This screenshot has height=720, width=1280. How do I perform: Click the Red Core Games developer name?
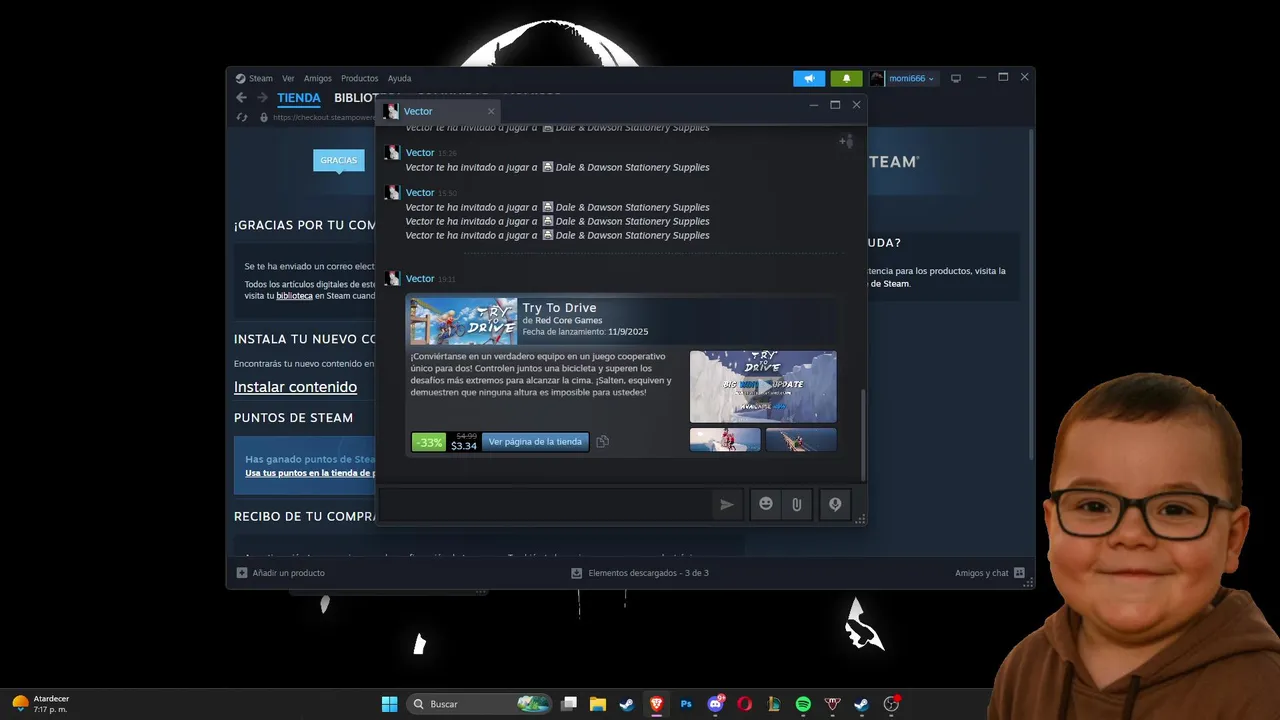[568, 320]
